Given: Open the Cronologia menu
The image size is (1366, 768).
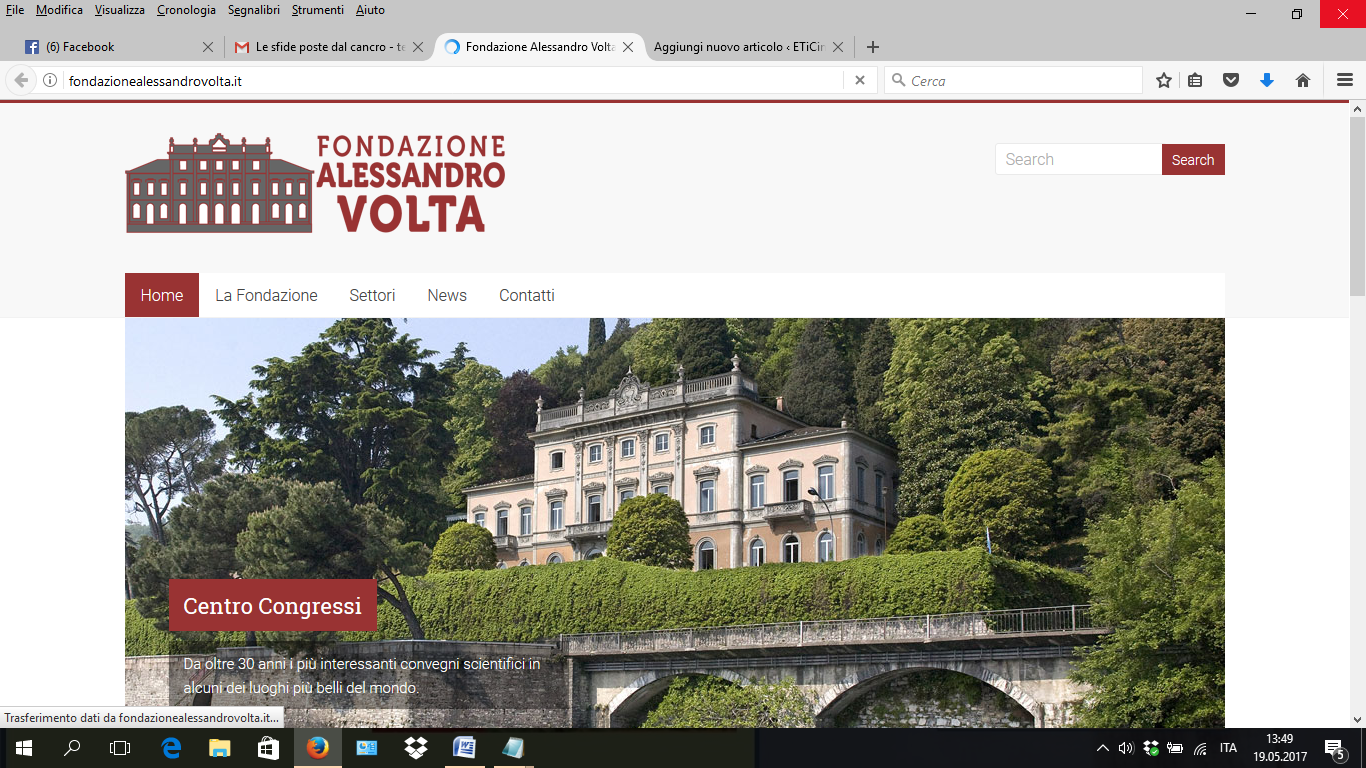Looking at the screenshot, I should coord(186,10).
